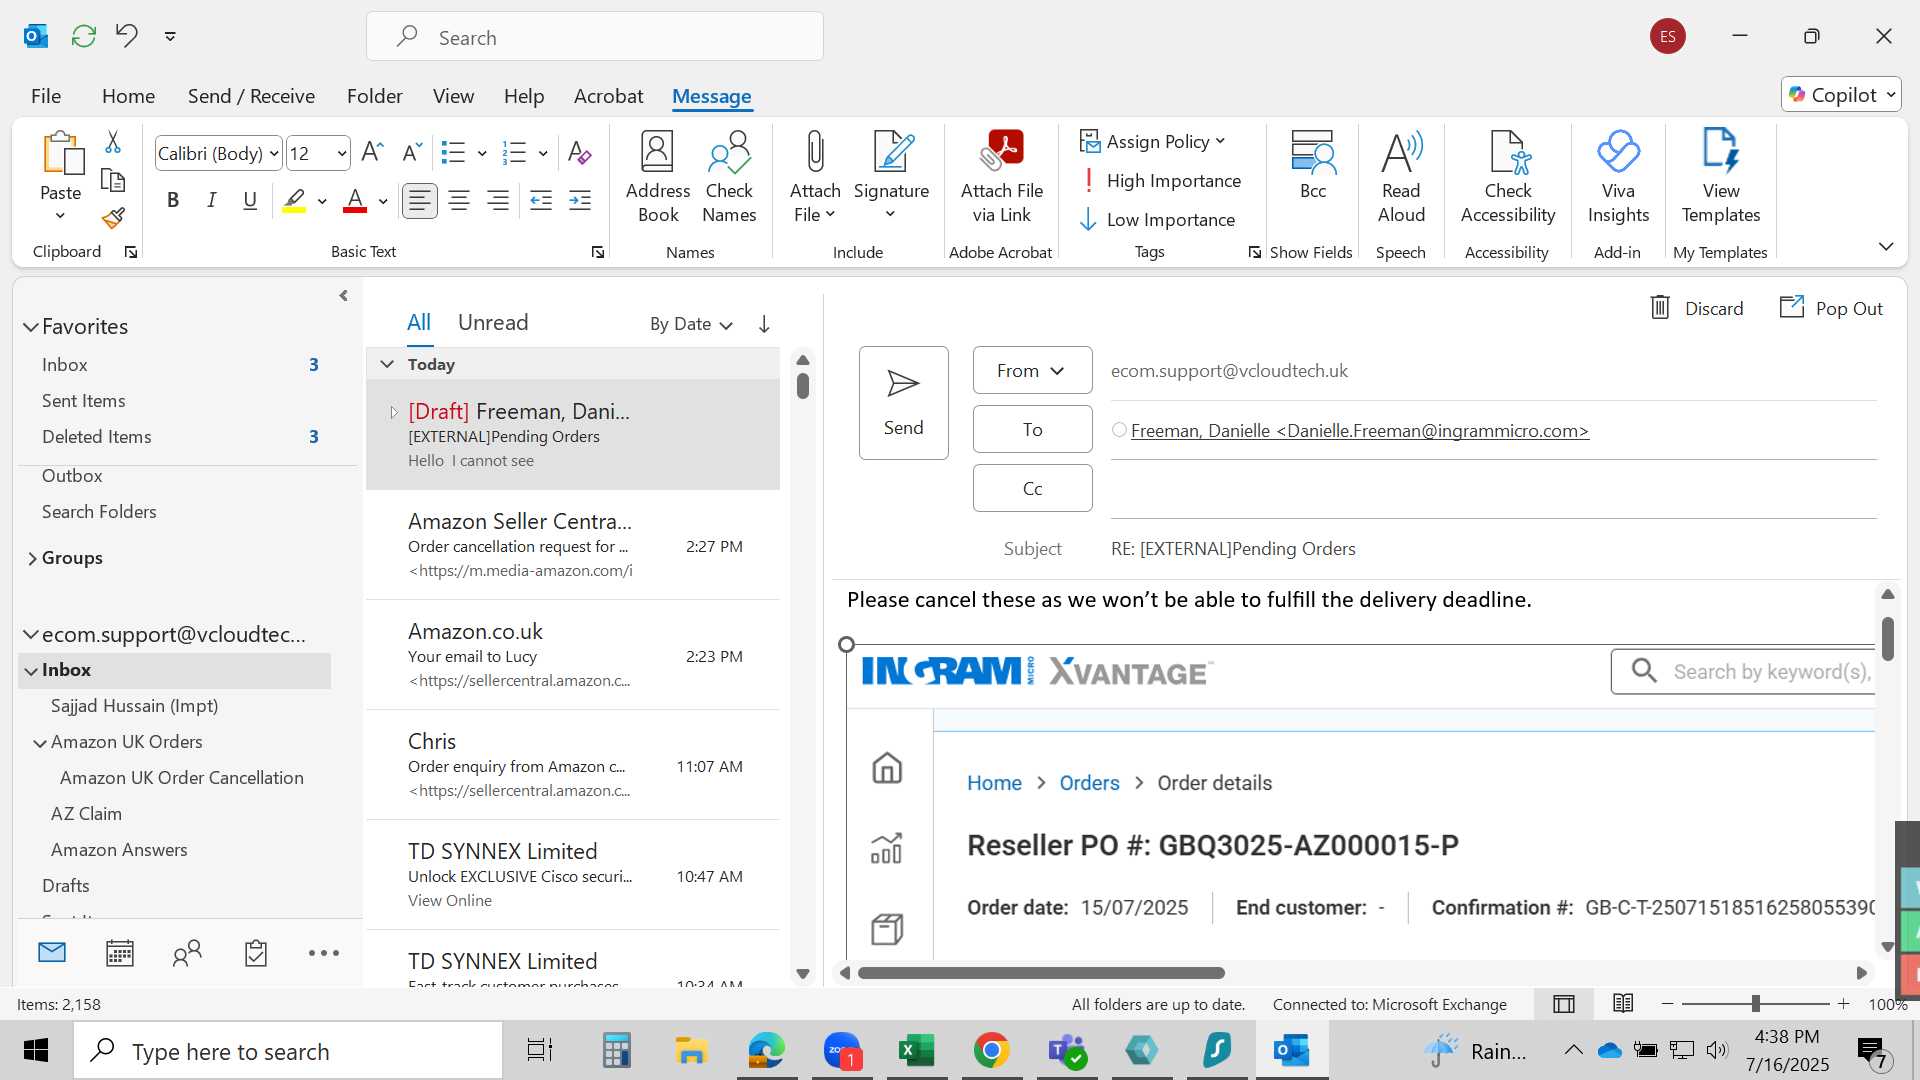Image resolution: width=1920 pixels, height=1080 pixels.
Task: Show Unread messages only
Action: (x=493, y=323)
